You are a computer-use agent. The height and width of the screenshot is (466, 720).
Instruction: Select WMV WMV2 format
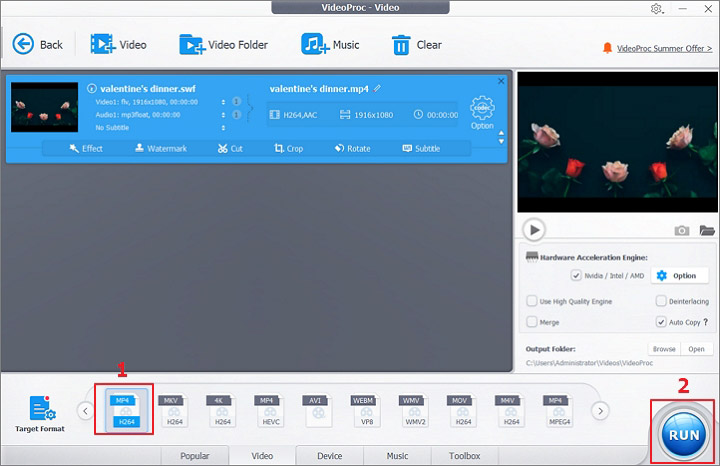click(414, 410)
